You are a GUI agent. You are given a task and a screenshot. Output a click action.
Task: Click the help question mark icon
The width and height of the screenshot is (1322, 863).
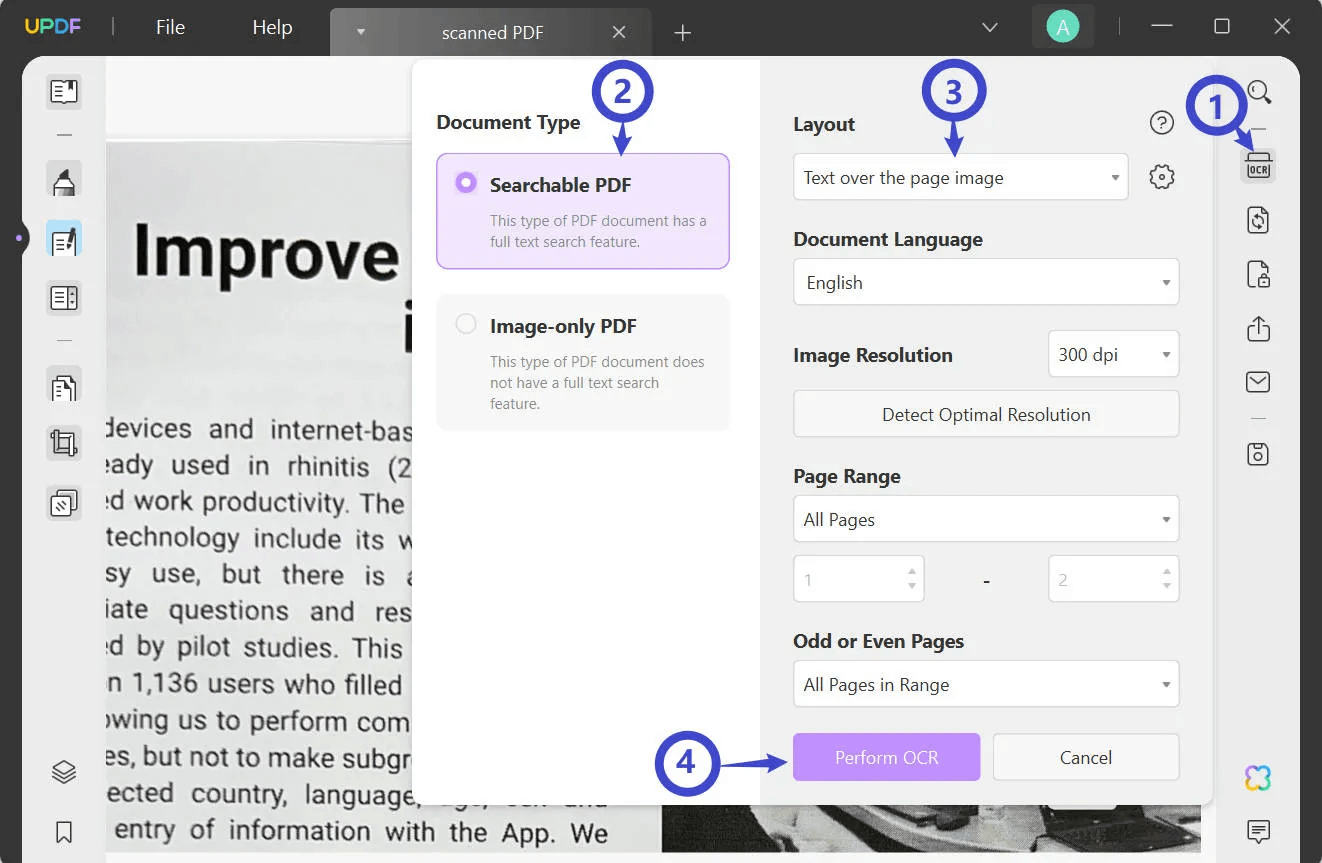click(1161, 123)
